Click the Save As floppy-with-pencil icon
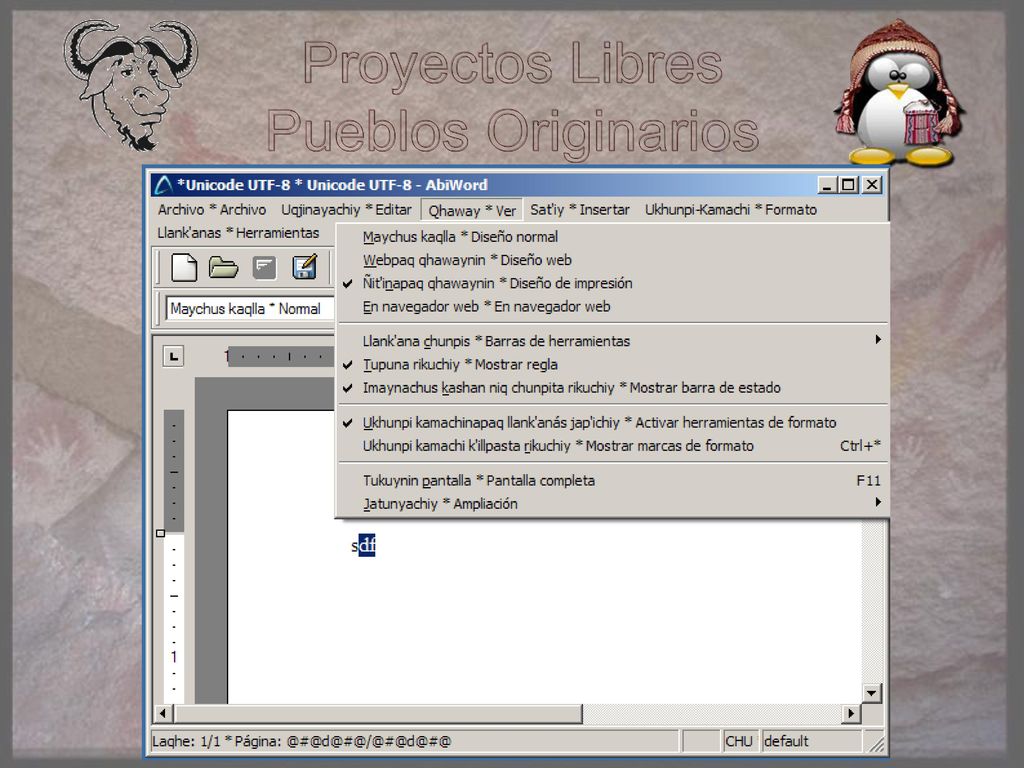 [304, 267]
